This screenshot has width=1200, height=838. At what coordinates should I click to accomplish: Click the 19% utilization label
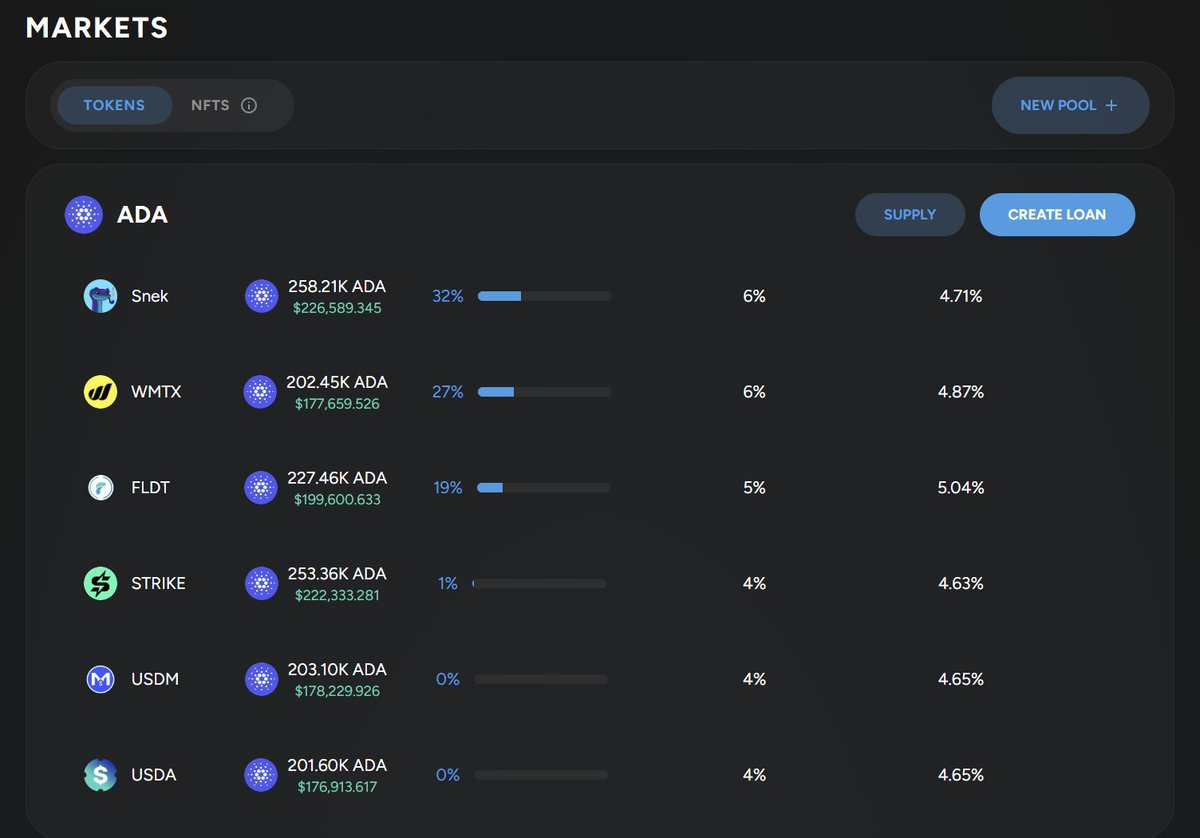click(448, 488)
